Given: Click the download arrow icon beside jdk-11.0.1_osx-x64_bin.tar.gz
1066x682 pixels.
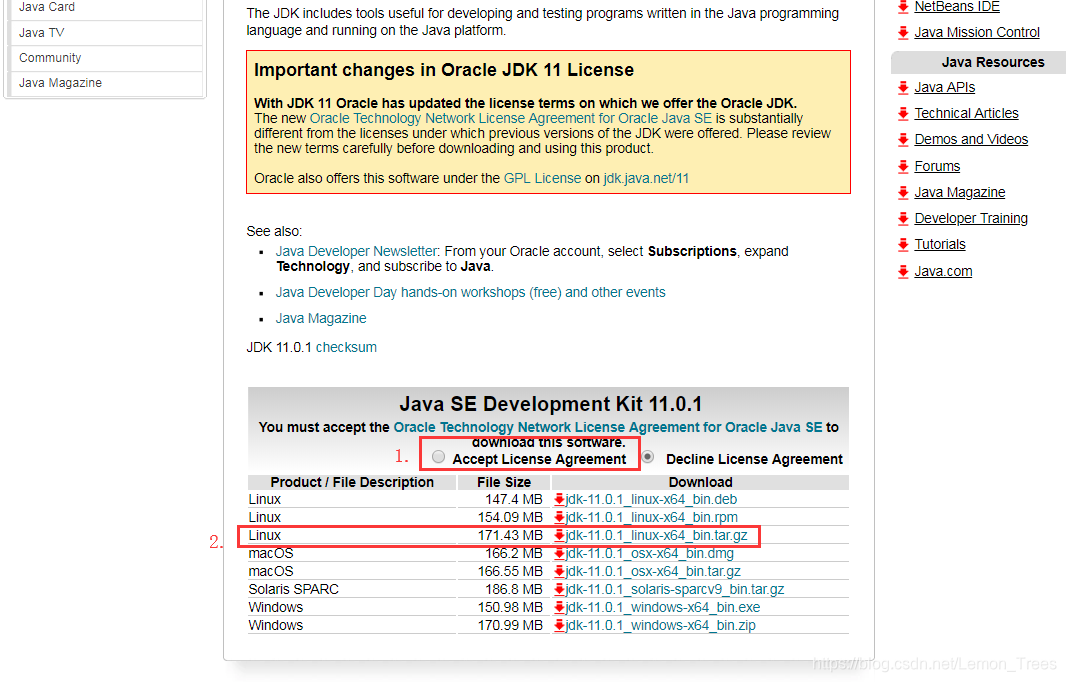Looking at the screenshot, I should coord(559,572).
